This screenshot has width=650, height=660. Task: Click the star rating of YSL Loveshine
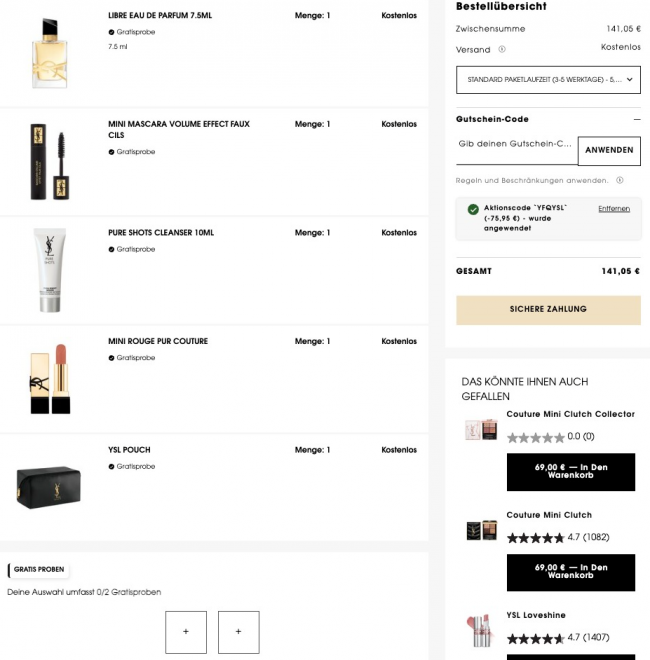pyautogui.click(x=535, y=637)
